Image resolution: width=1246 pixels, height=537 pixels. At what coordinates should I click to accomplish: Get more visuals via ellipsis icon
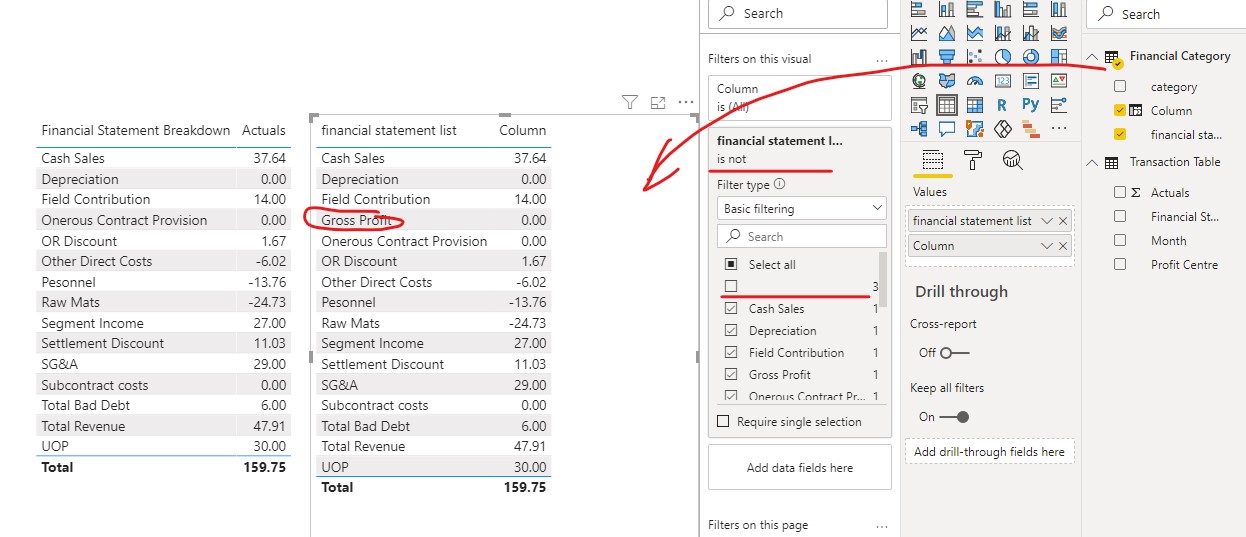pyautogui.click(x=1059, y=128)
